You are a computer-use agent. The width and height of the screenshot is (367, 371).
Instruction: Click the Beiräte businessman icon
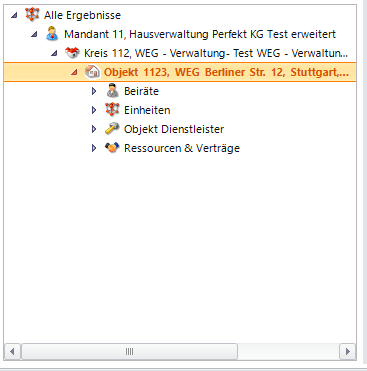(112, 91)
